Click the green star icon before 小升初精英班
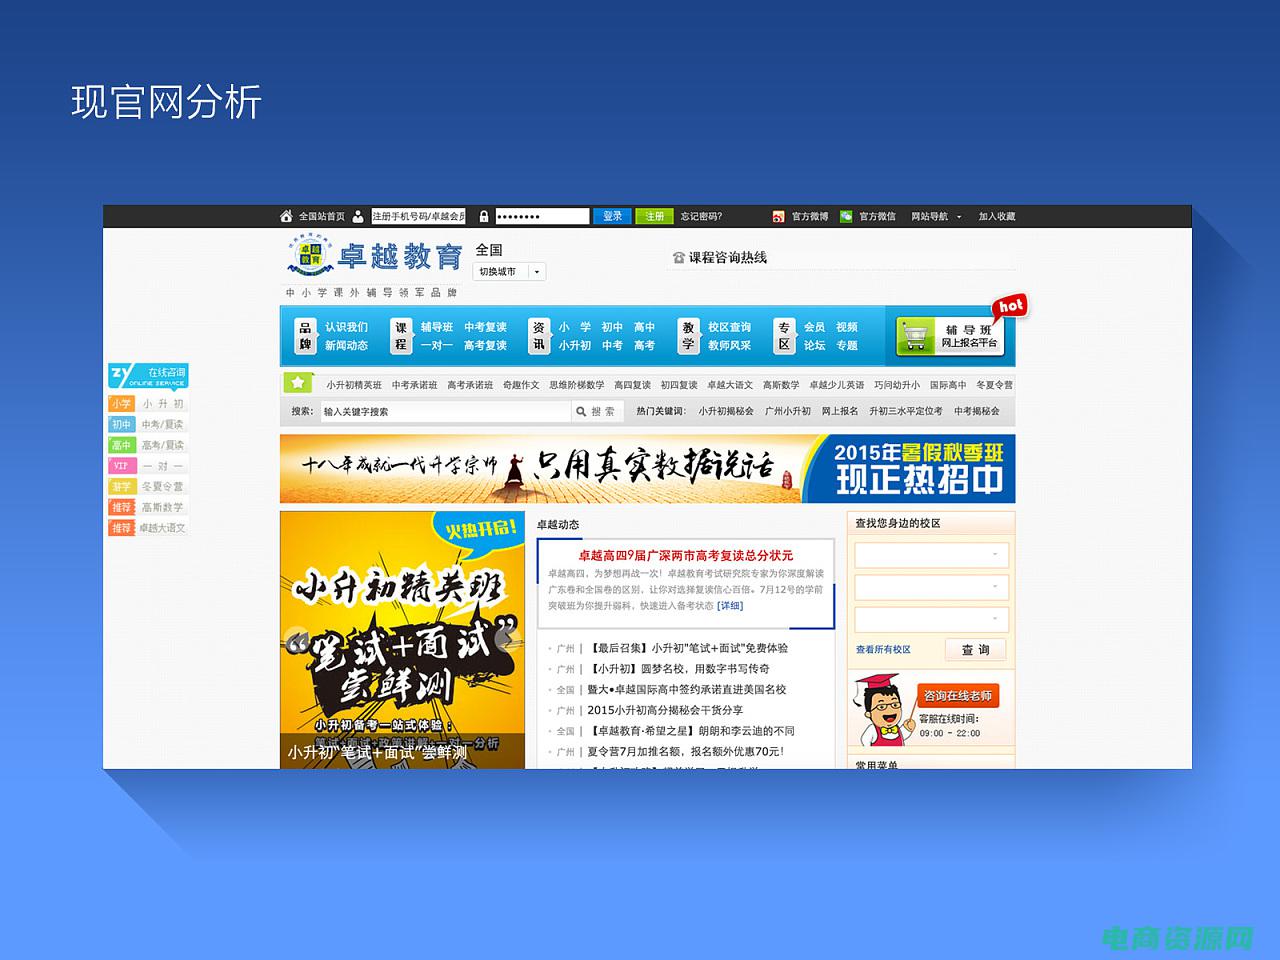Image resolution: width=1280 pixels, height=960 pixels. [298, 383]
